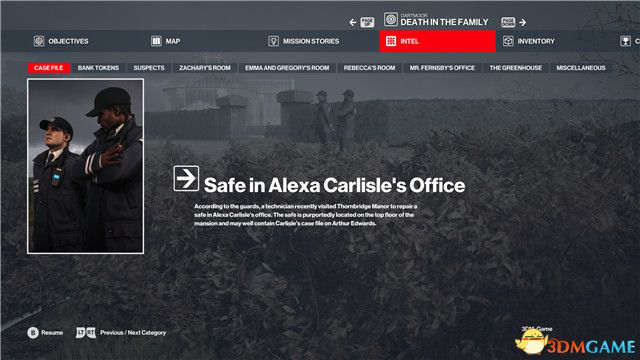
Task: Click the Objectives target icon
Action: coord(39,41)
